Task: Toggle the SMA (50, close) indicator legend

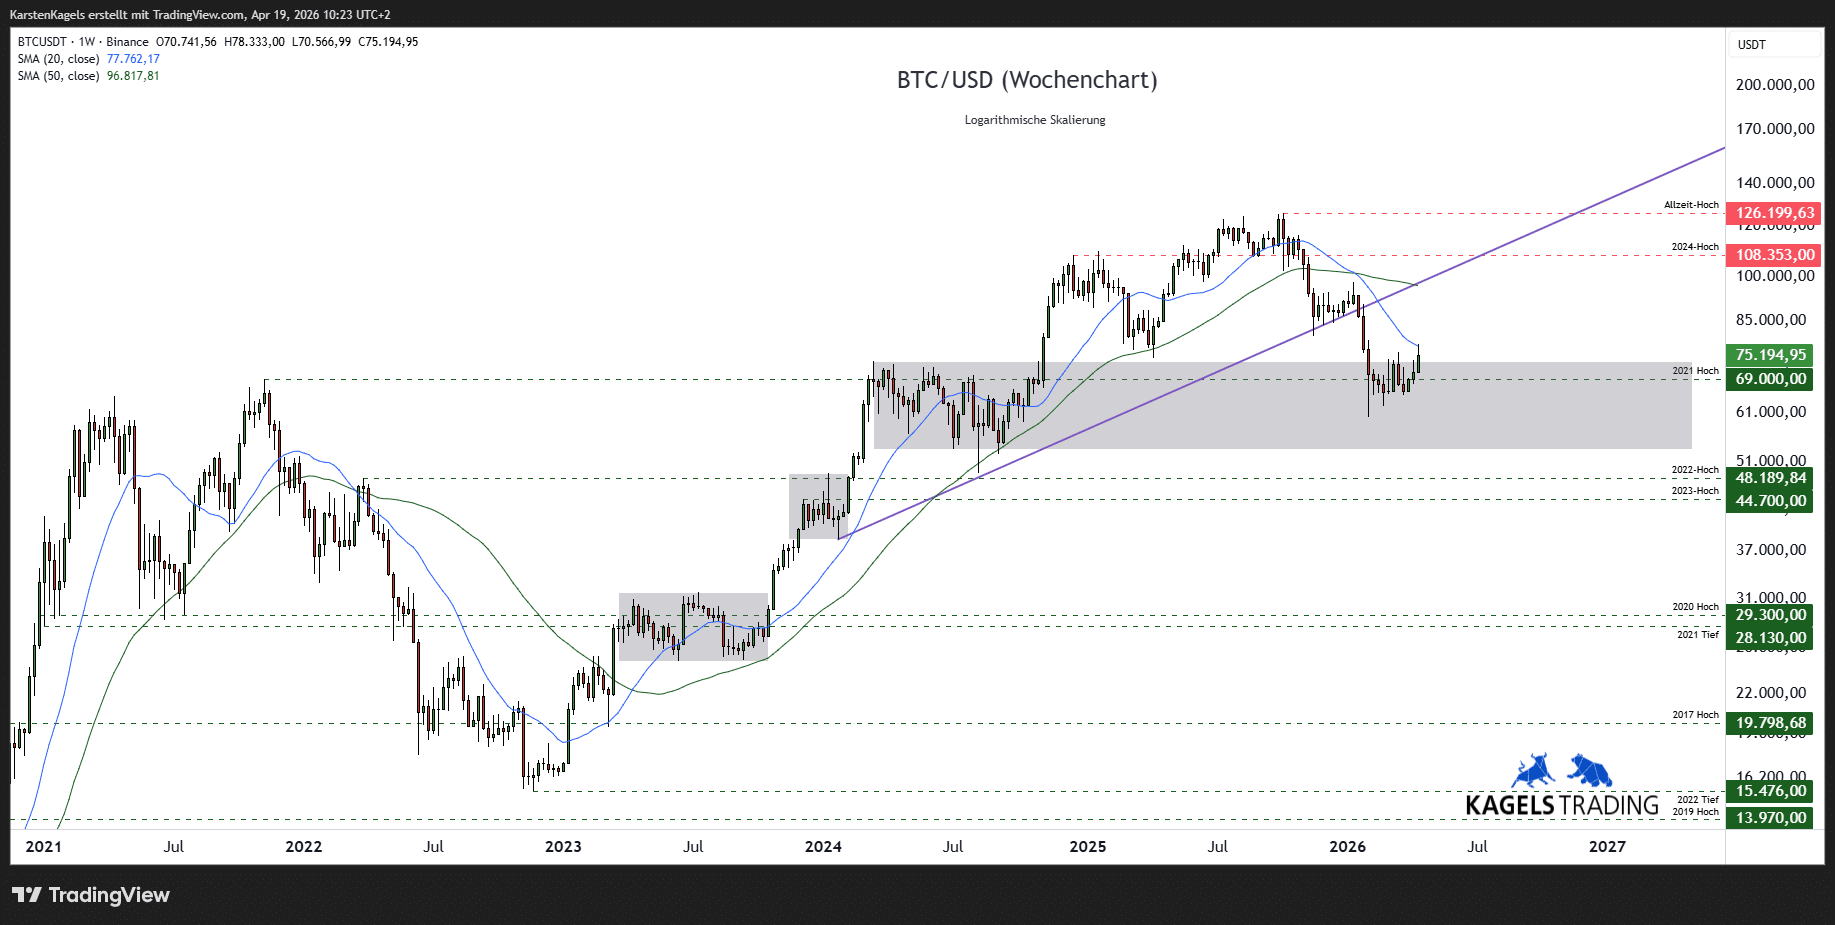Action: click(x=58, y=76)
